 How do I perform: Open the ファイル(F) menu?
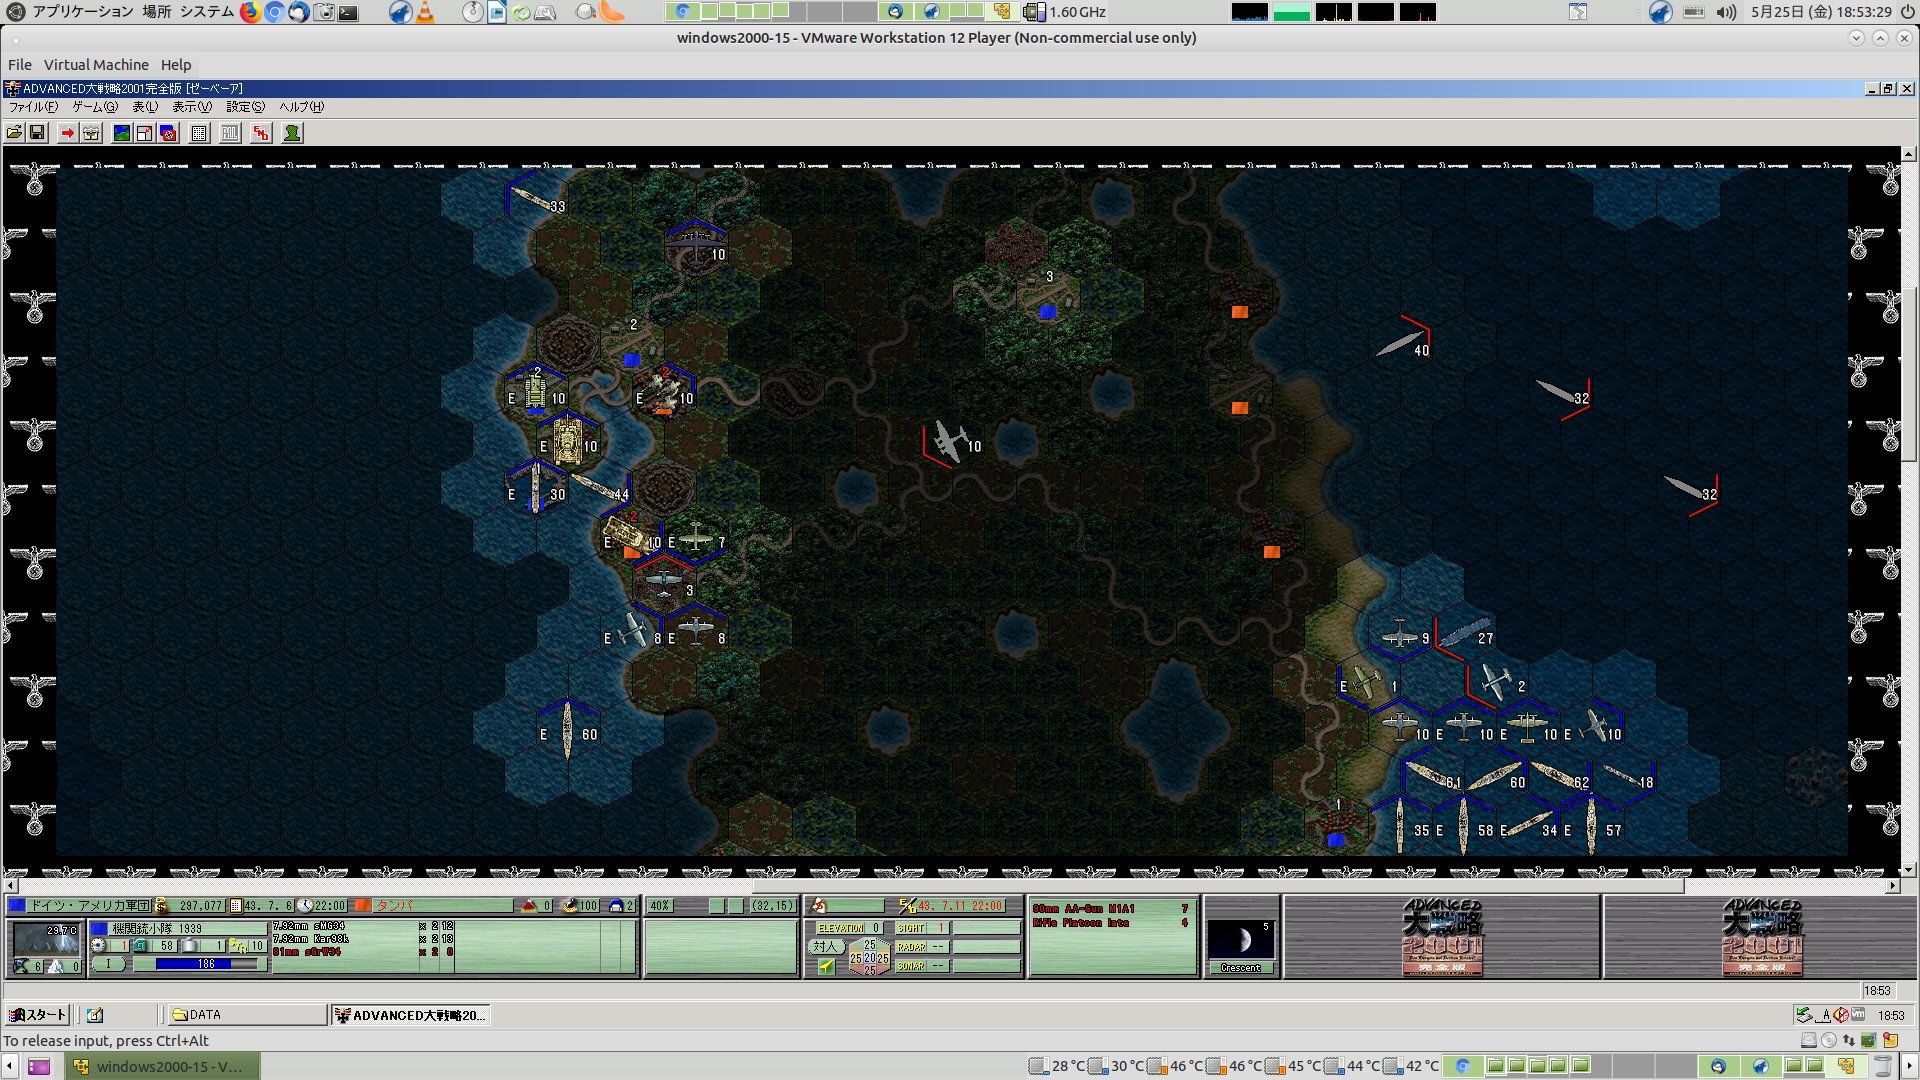(33, 107)
